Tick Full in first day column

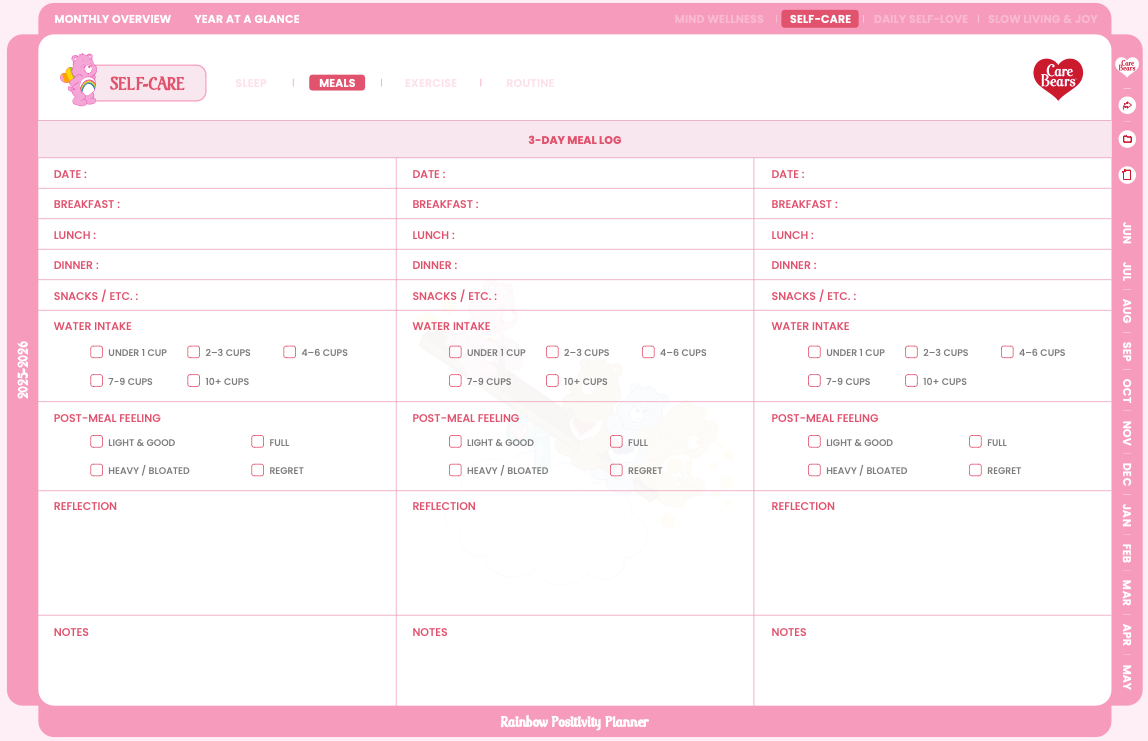(258, 442)
